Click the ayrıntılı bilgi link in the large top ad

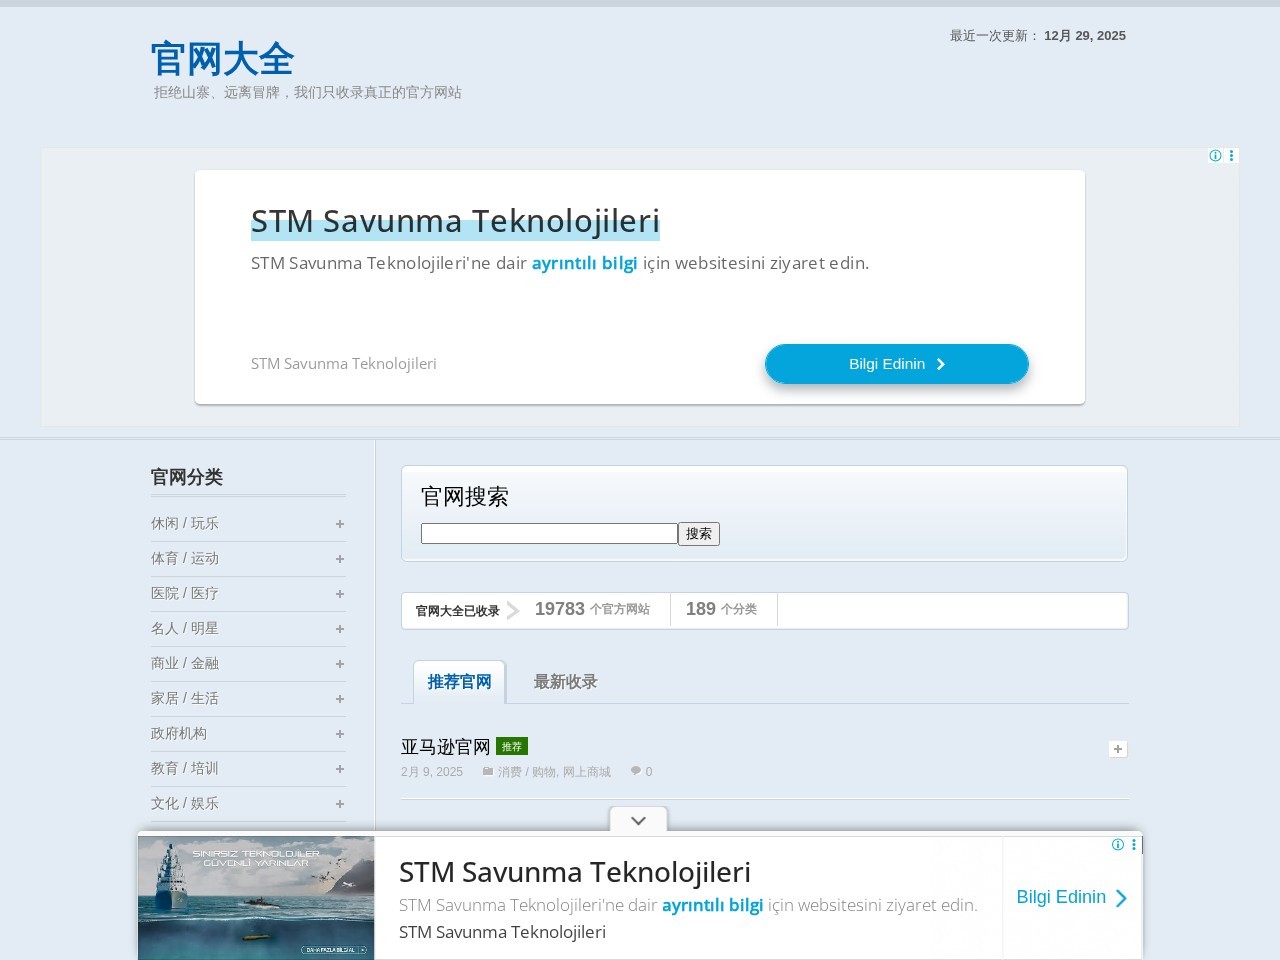point(584,263)
